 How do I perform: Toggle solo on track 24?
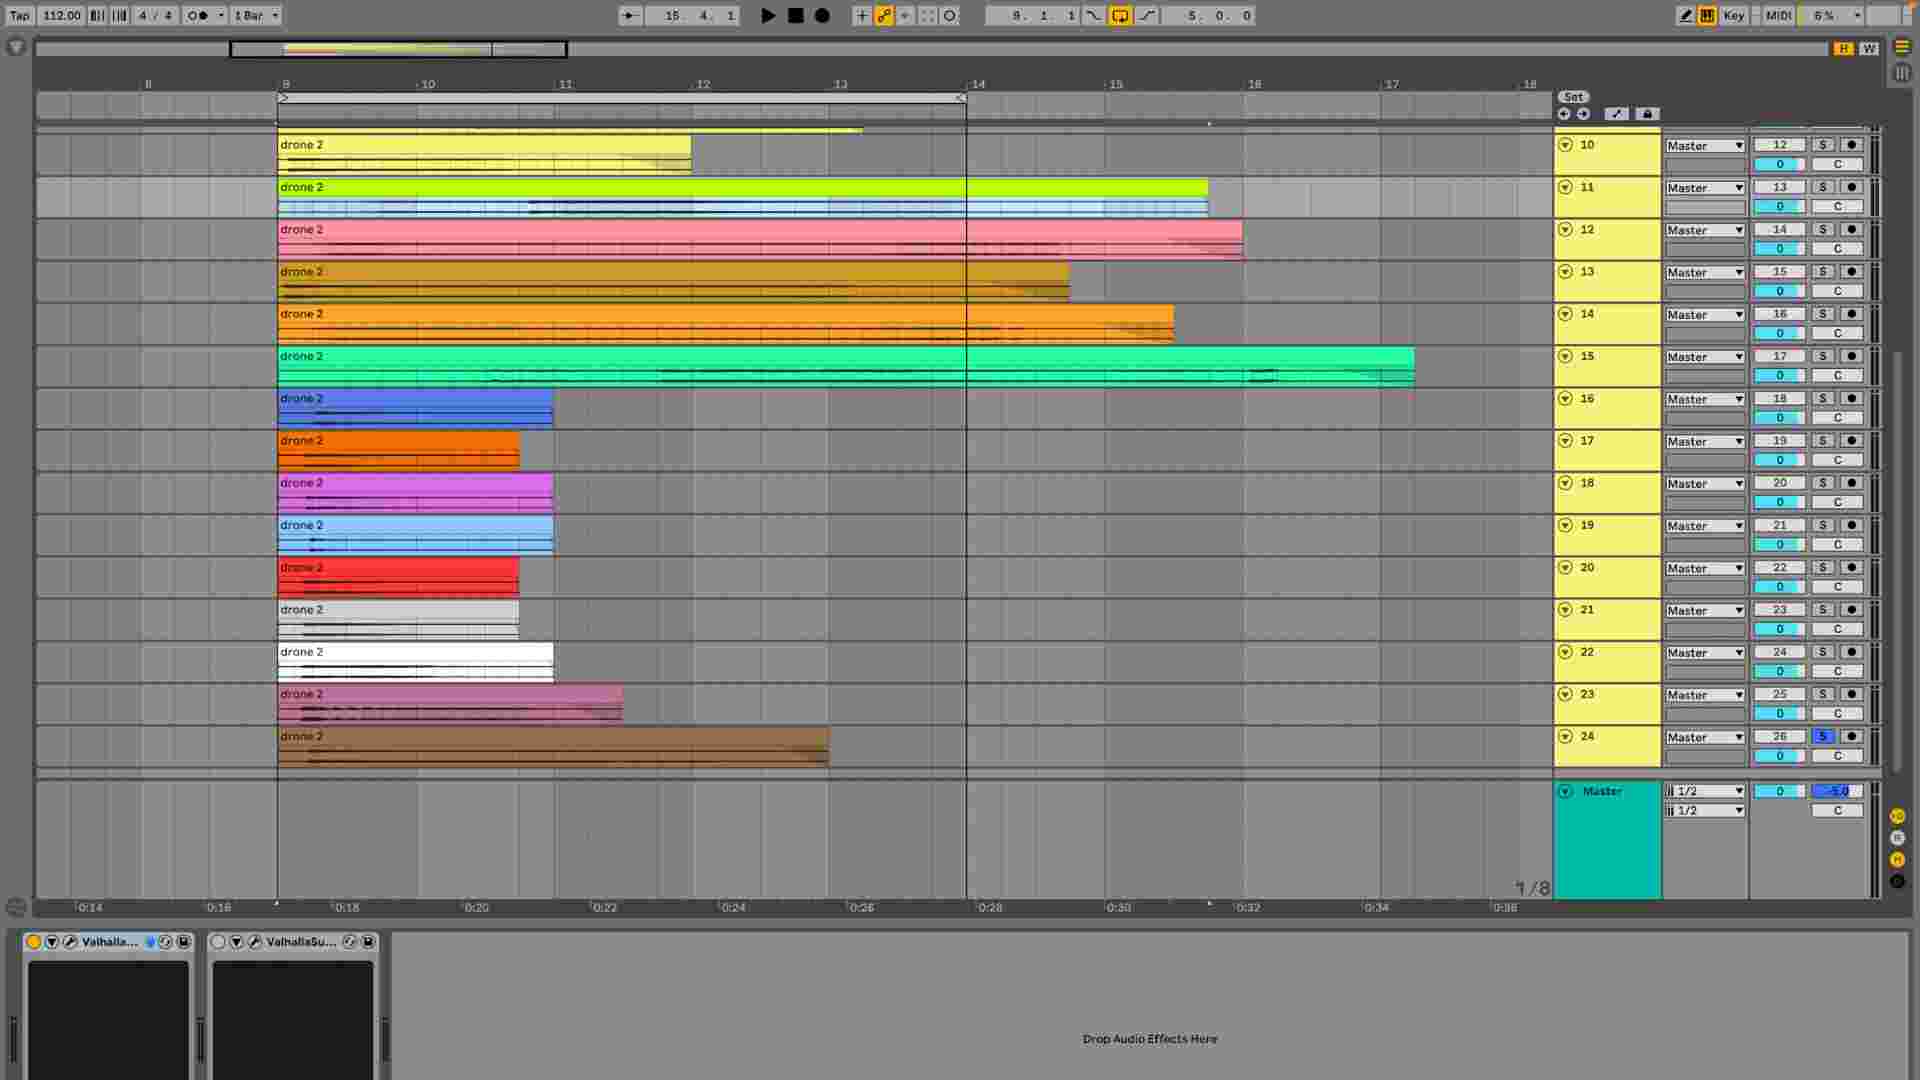click(x=1822, y=736)
